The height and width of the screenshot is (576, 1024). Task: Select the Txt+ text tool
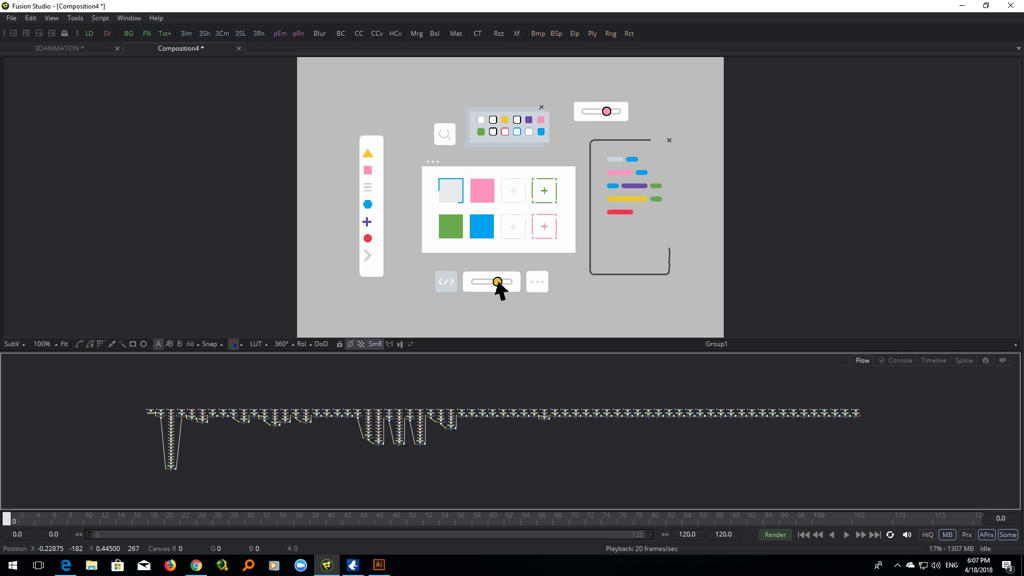(x=164, y=34)
